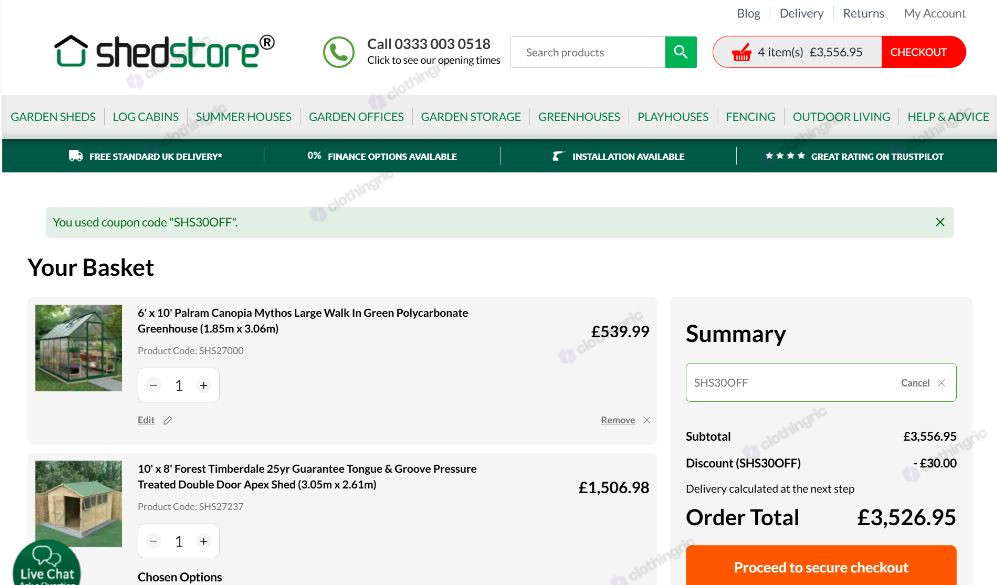Screen dimensions: 997x585
Task: Click the Trustpilot stars in banner
Action: point(785,156)
